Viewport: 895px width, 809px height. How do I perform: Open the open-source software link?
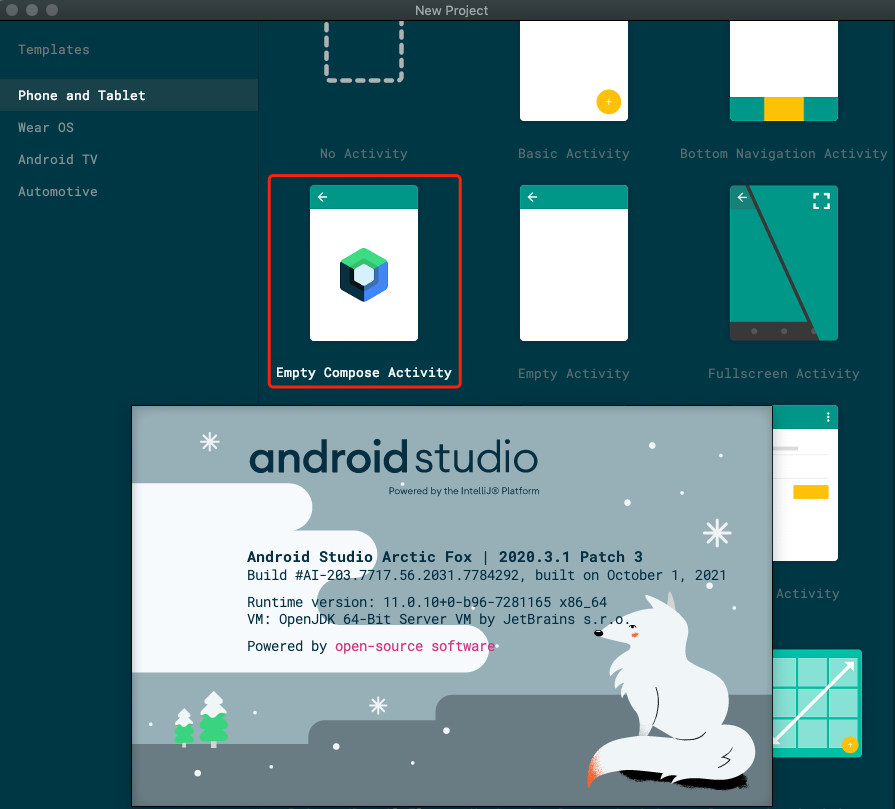415,646
